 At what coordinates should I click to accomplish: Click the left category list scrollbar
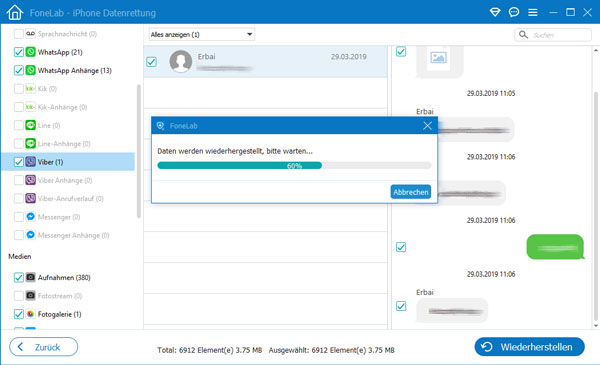139,151
